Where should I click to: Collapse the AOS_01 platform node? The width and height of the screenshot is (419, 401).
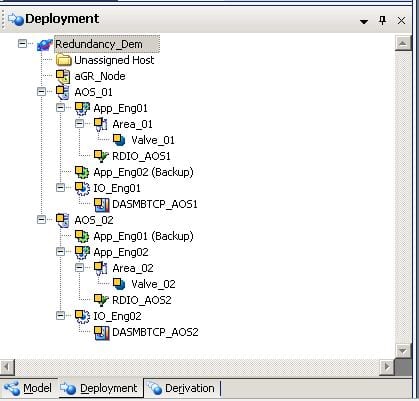[x=41, y=92]
